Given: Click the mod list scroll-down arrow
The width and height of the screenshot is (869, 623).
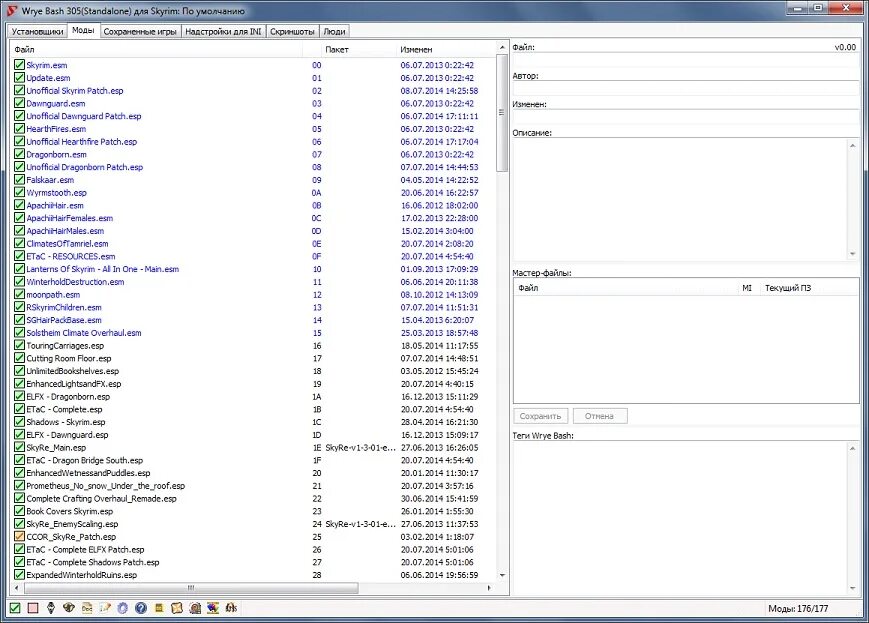Looking at the screenshot, I should coord(502,575).
